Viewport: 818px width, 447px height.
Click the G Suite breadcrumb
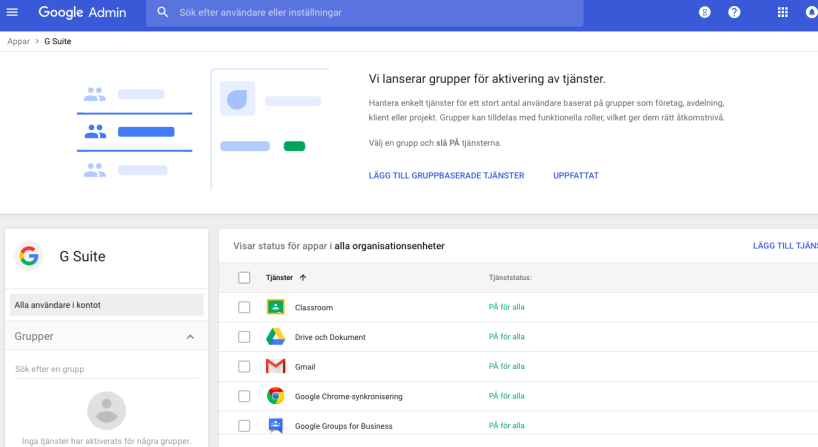tap(57, 41)
